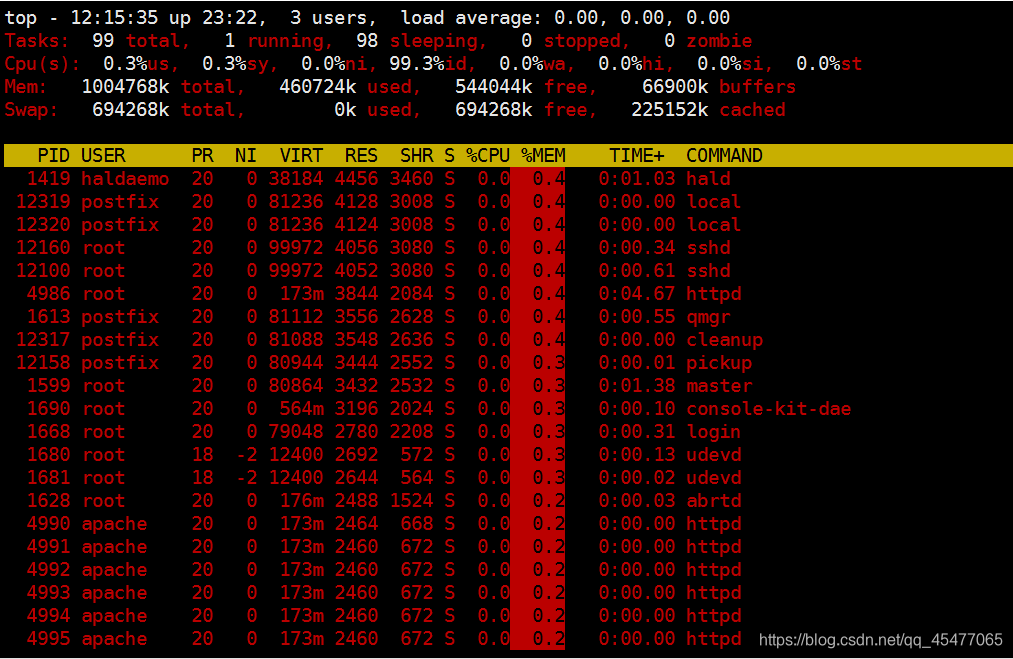Click the 564m VIRT value
The width and height of the screenshot is (1013, 659).
click(301, 409)
